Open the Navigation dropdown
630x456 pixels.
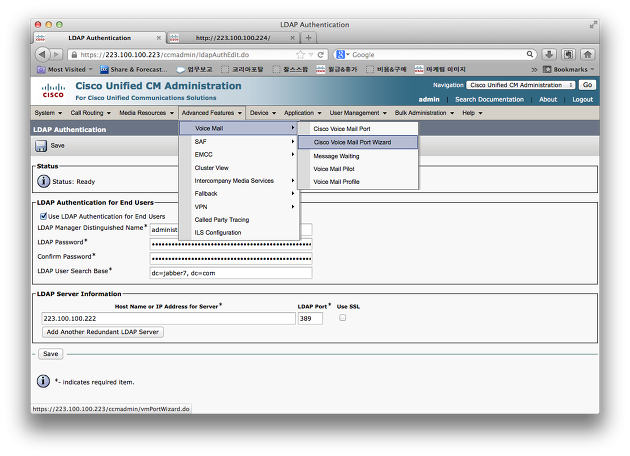(x=521, y=85)
